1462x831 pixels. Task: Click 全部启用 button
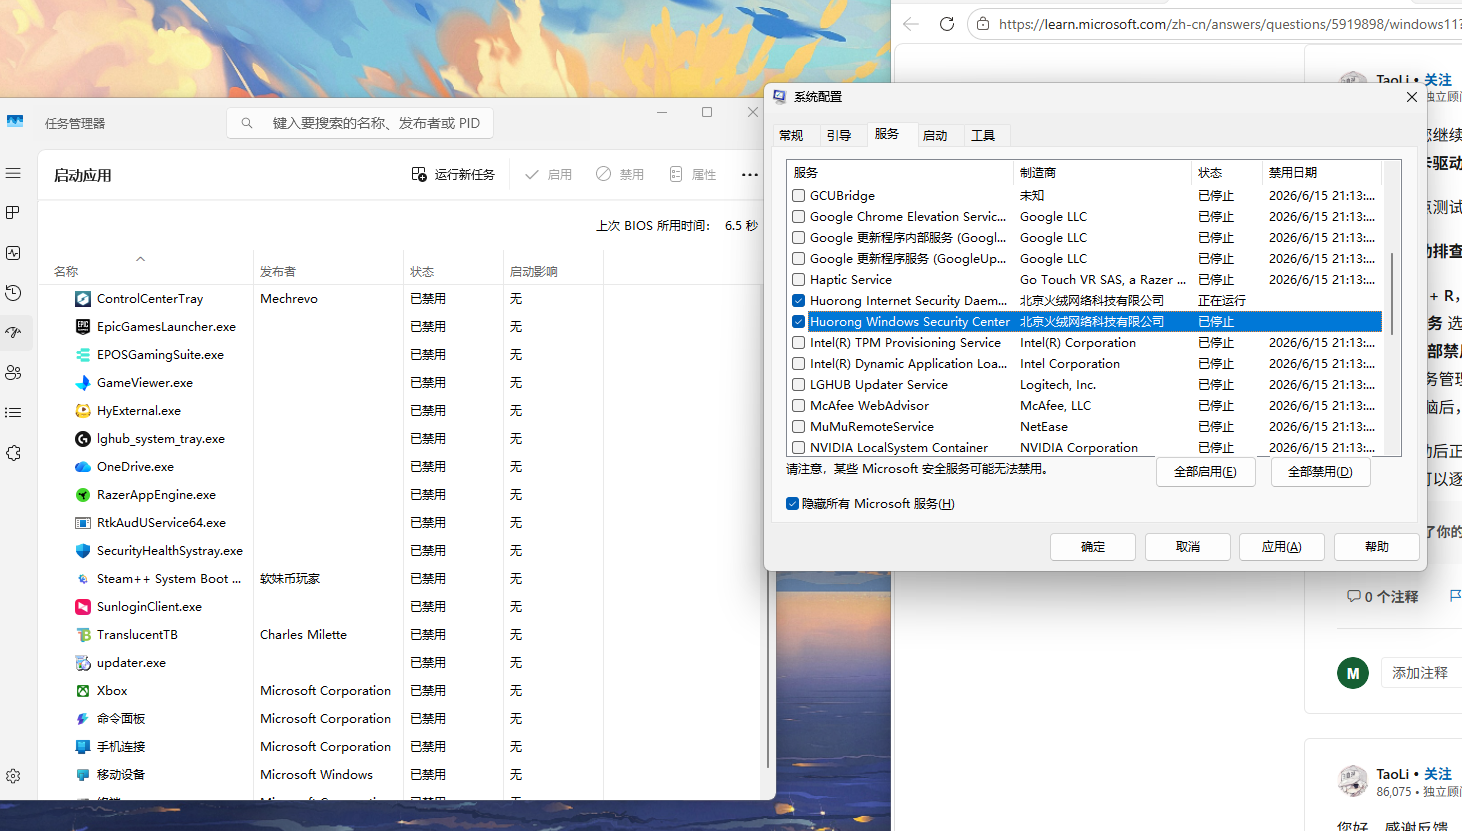[1205, 472]
